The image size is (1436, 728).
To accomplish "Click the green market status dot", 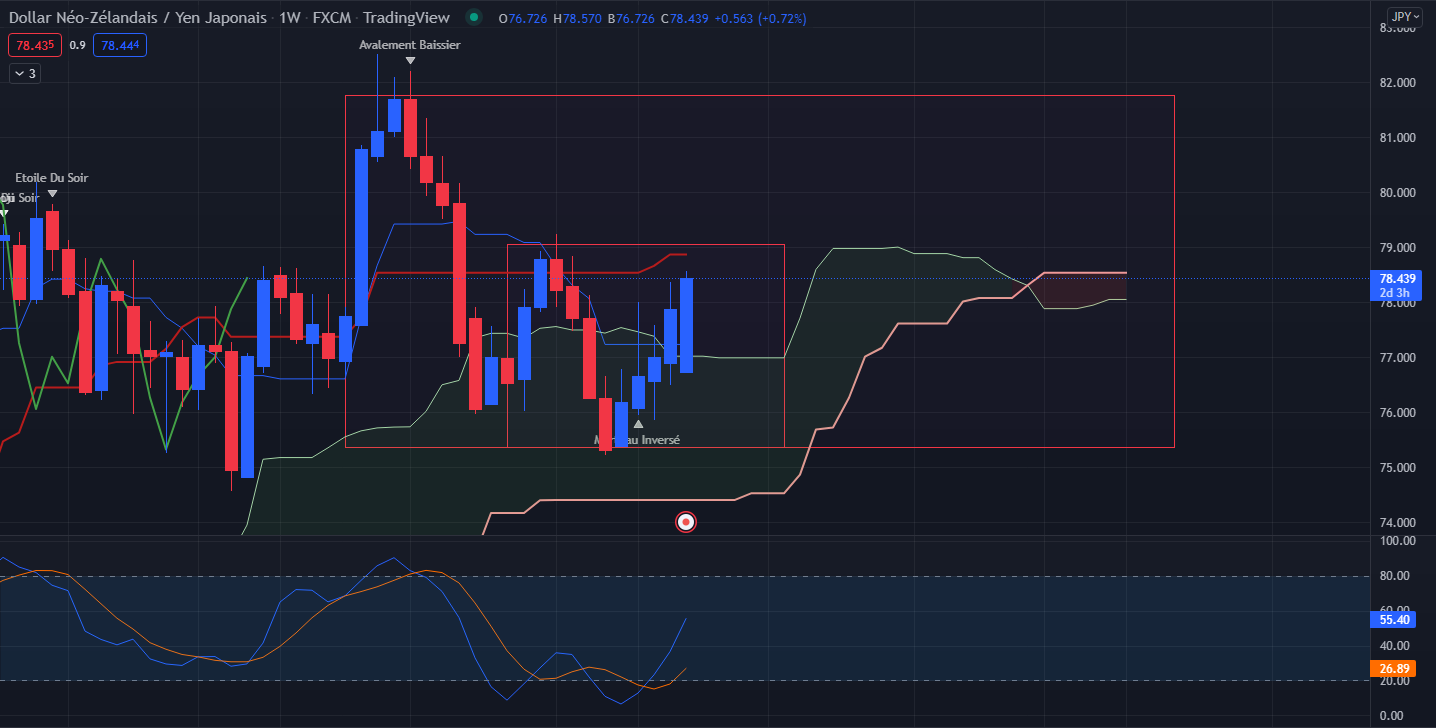I will coord(475,18).
